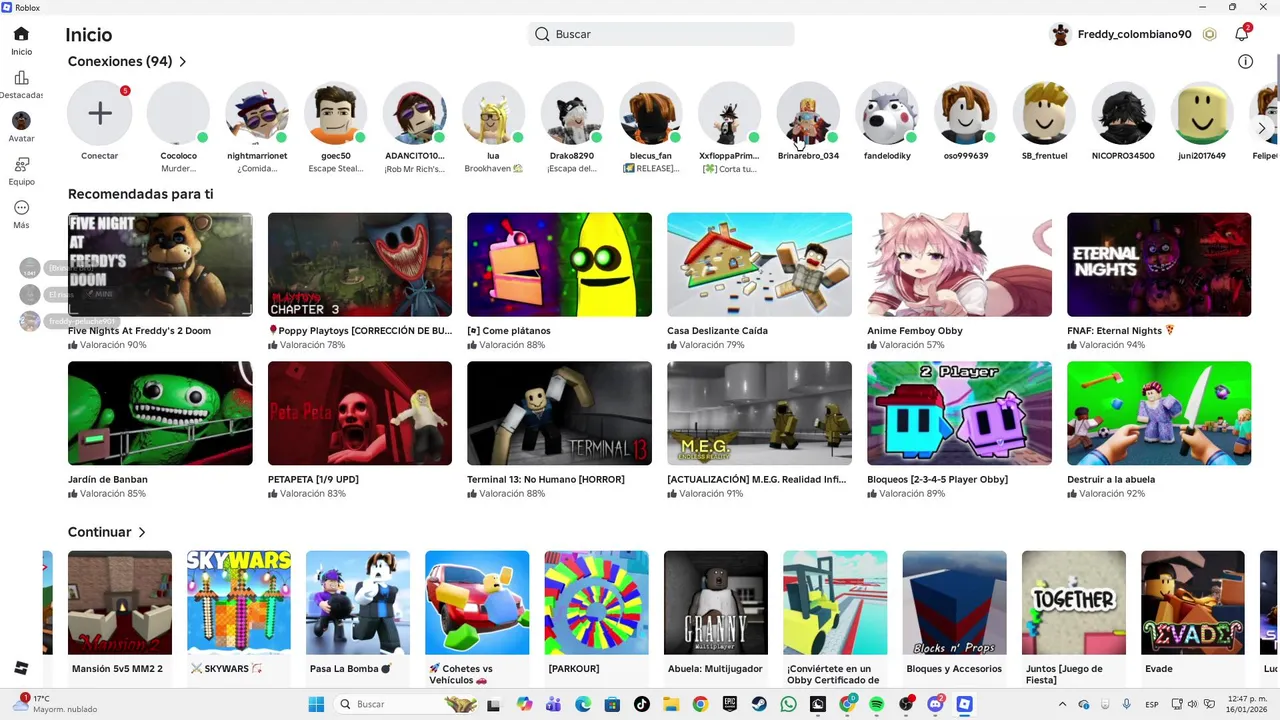Open lua friend avatar
This screenshot has width=1280, height=720.
(493, 113)
